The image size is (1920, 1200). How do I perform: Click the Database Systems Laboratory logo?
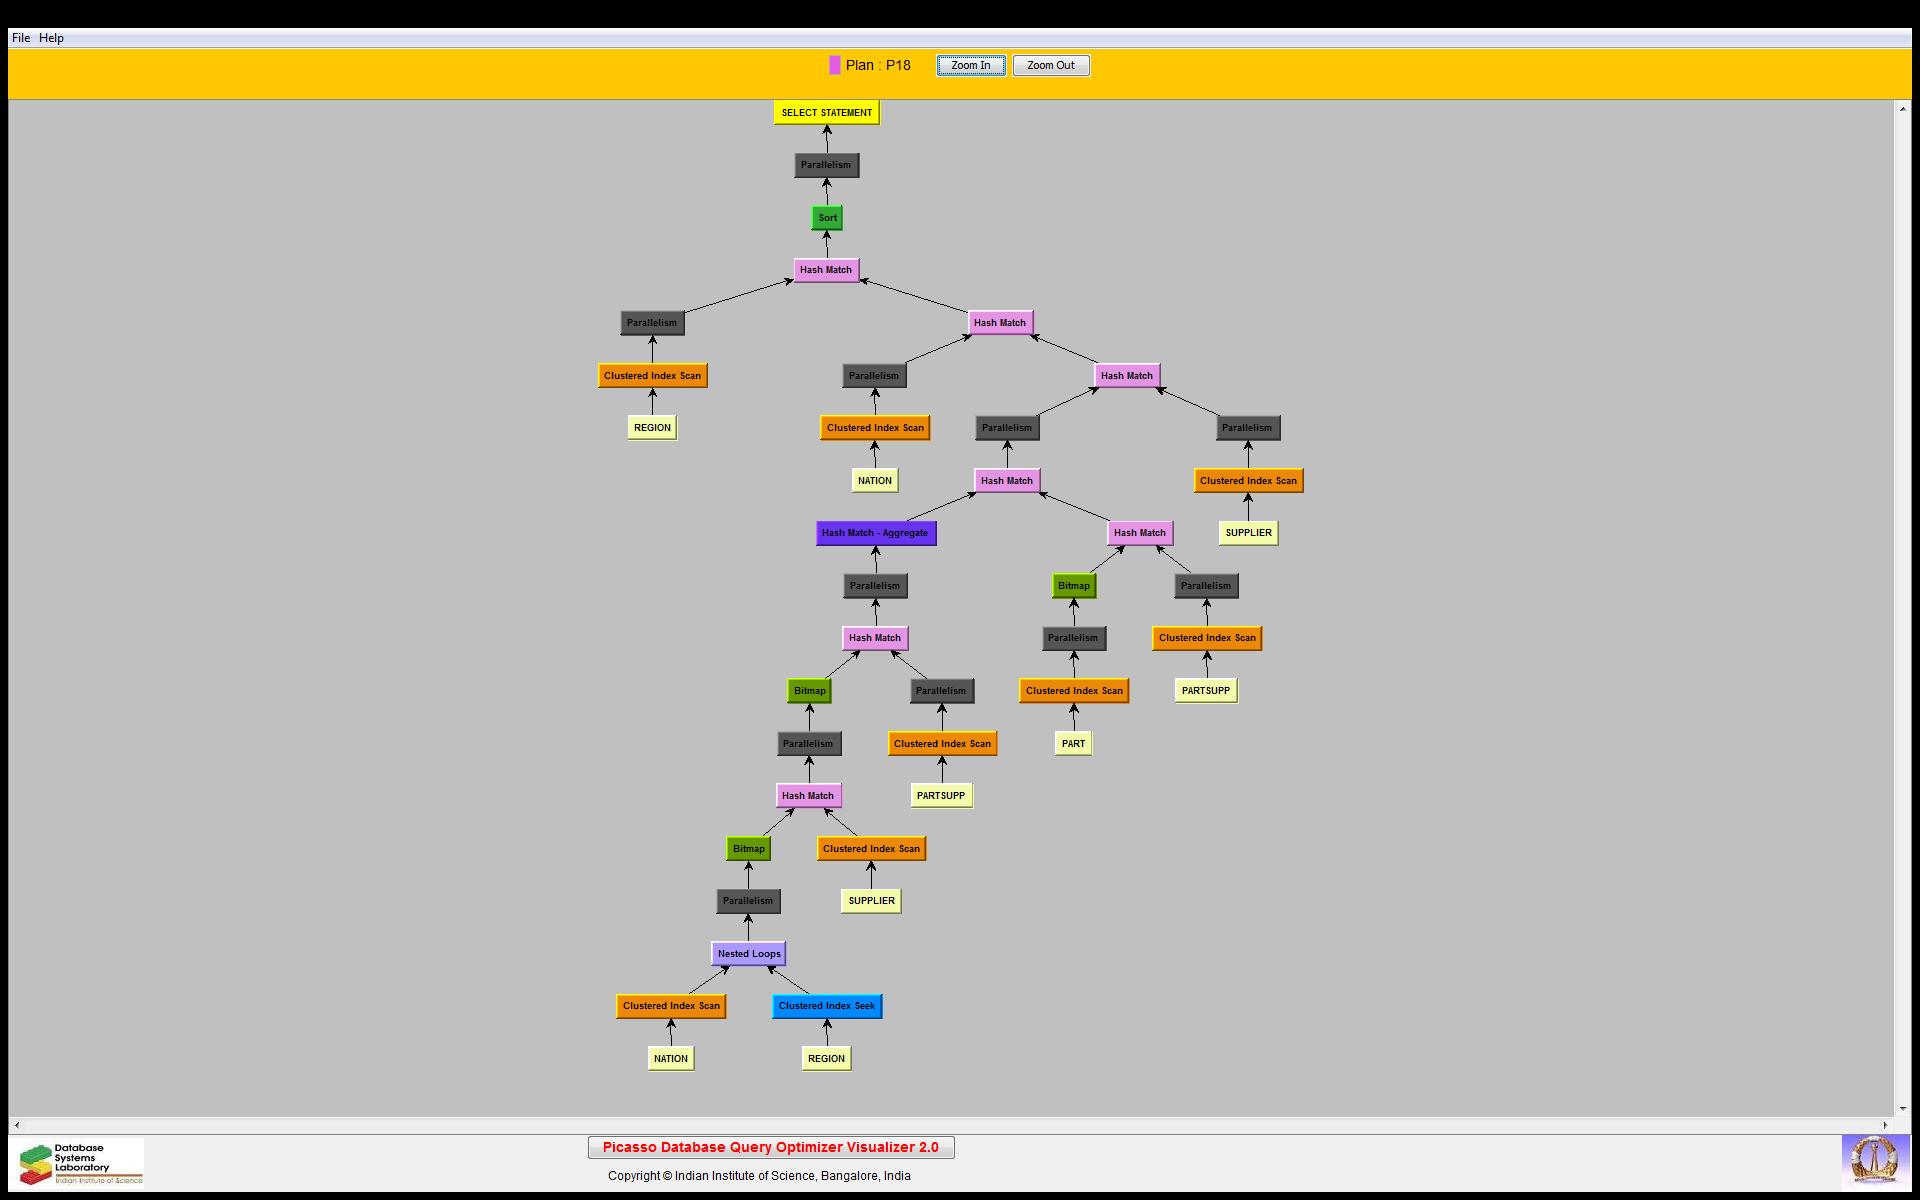click(81, 1163)
